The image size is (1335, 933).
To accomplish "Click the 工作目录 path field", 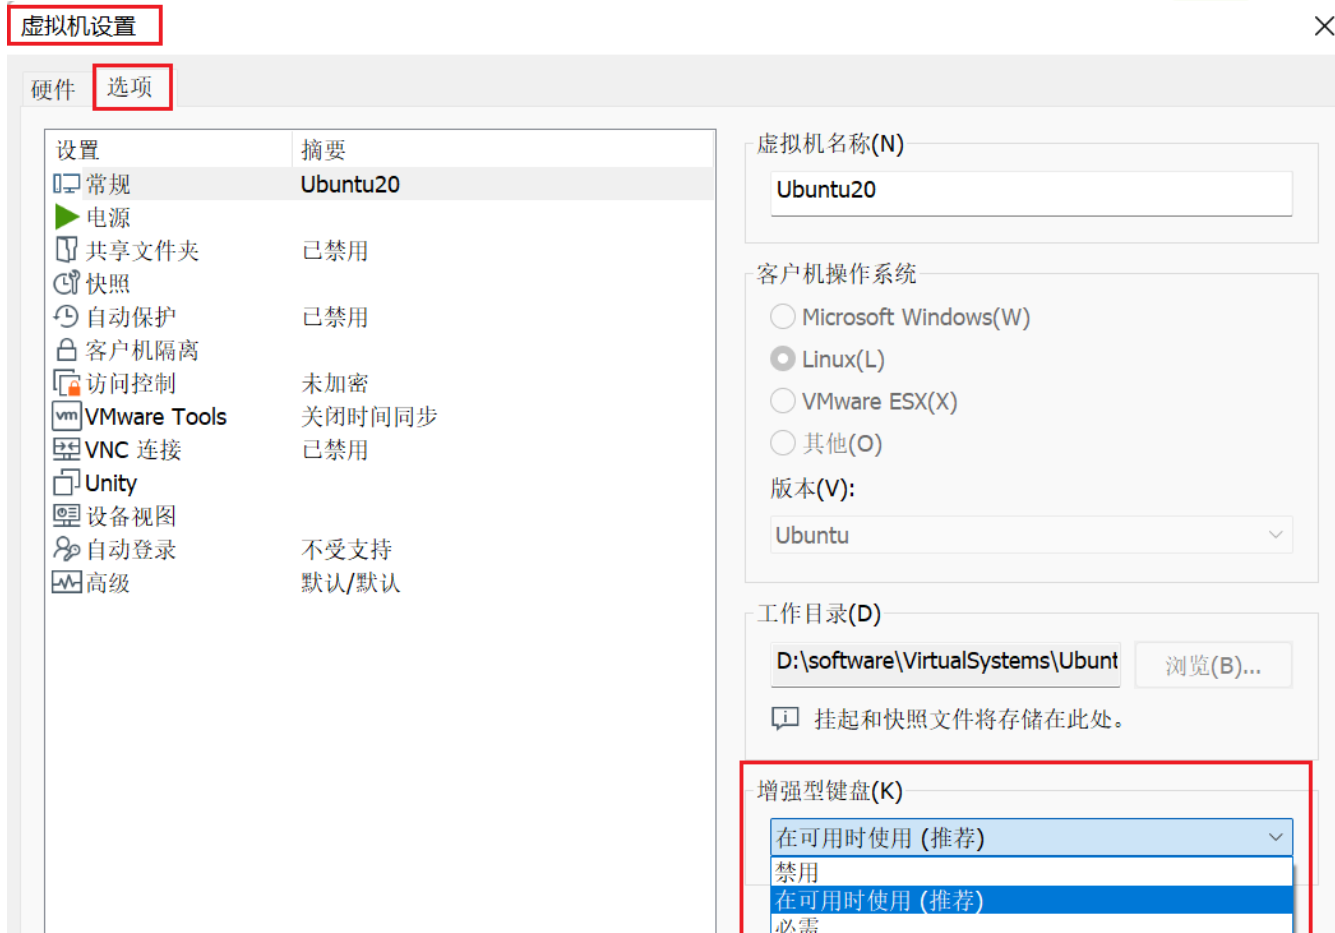I will (x=945, y=663).
